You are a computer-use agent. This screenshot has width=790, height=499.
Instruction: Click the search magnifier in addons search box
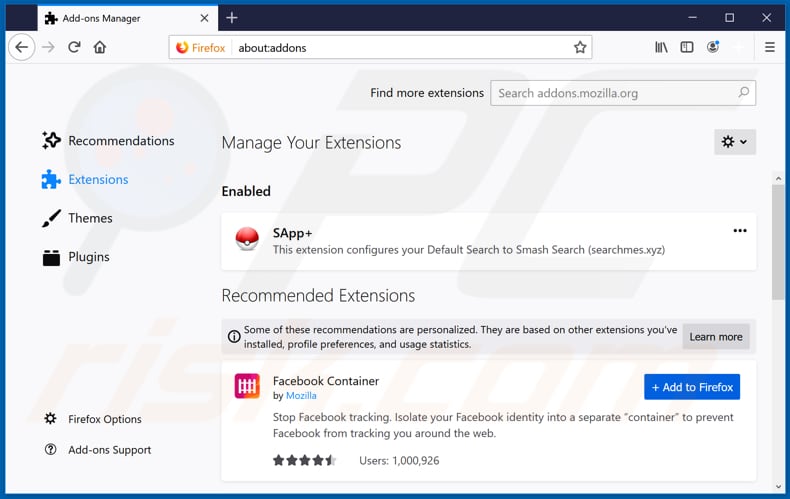click(744, 93)
